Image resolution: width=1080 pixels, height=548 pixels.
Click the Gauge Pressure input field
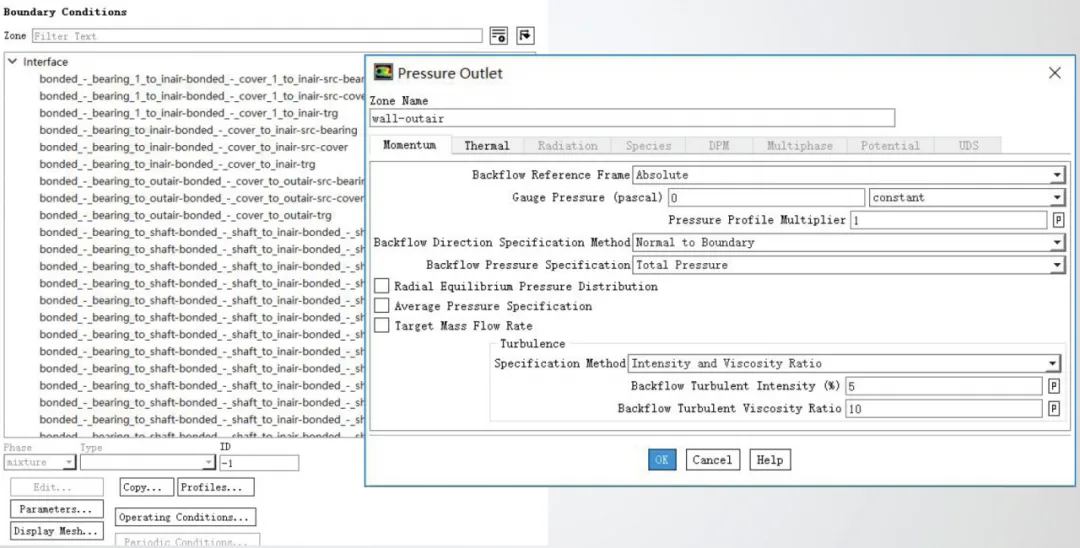click(x=766, y=198)
